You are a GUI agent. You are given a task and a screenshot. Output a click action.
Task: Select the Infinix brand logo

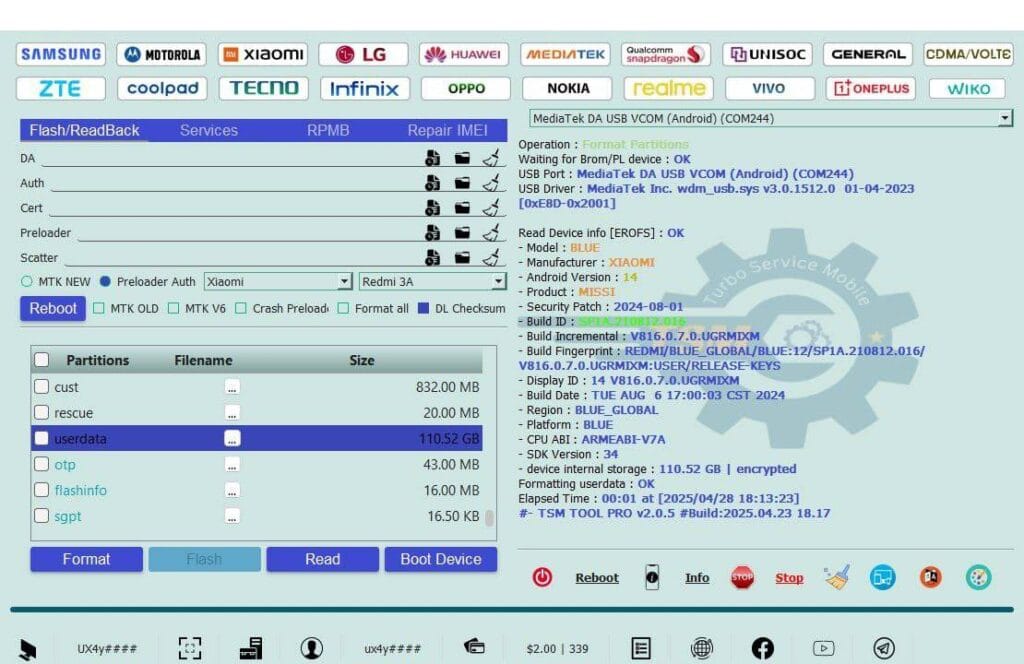point(365,88)
